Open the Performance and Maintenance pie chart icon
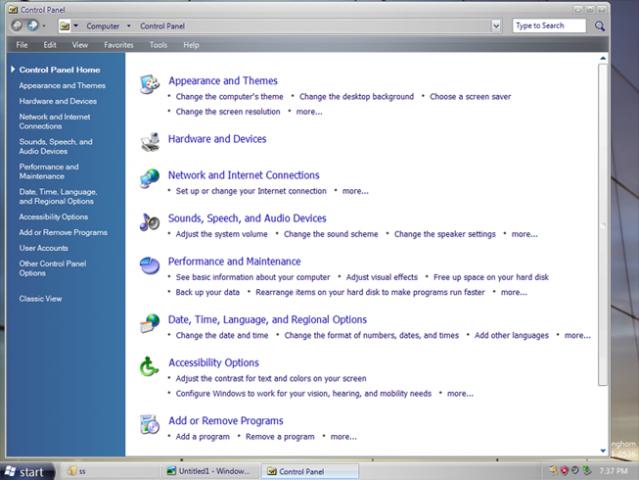 (x=150, y=266)
